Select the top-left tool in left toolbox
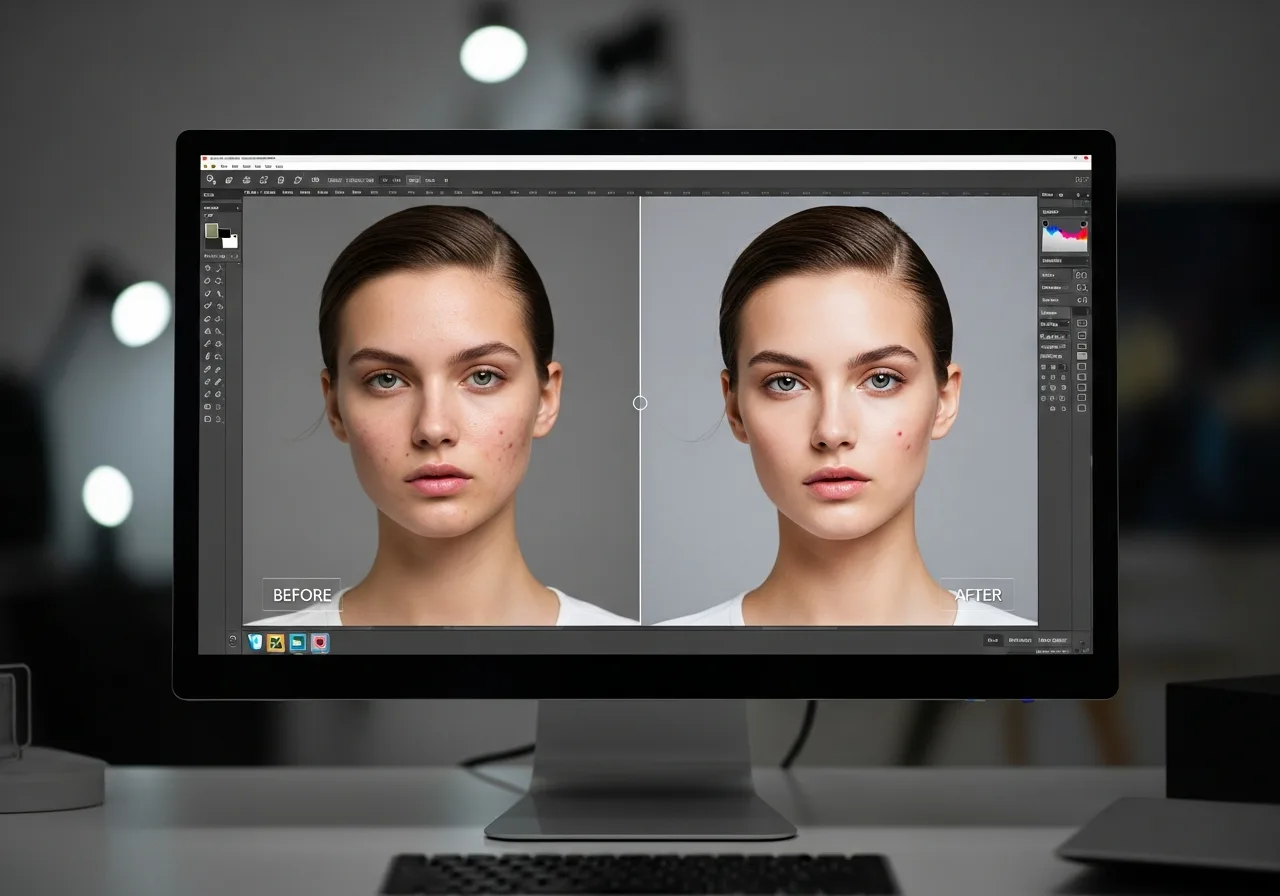The height and width of the screenshot is (896, 1280). pyautogui.click(x=208, y=268)
